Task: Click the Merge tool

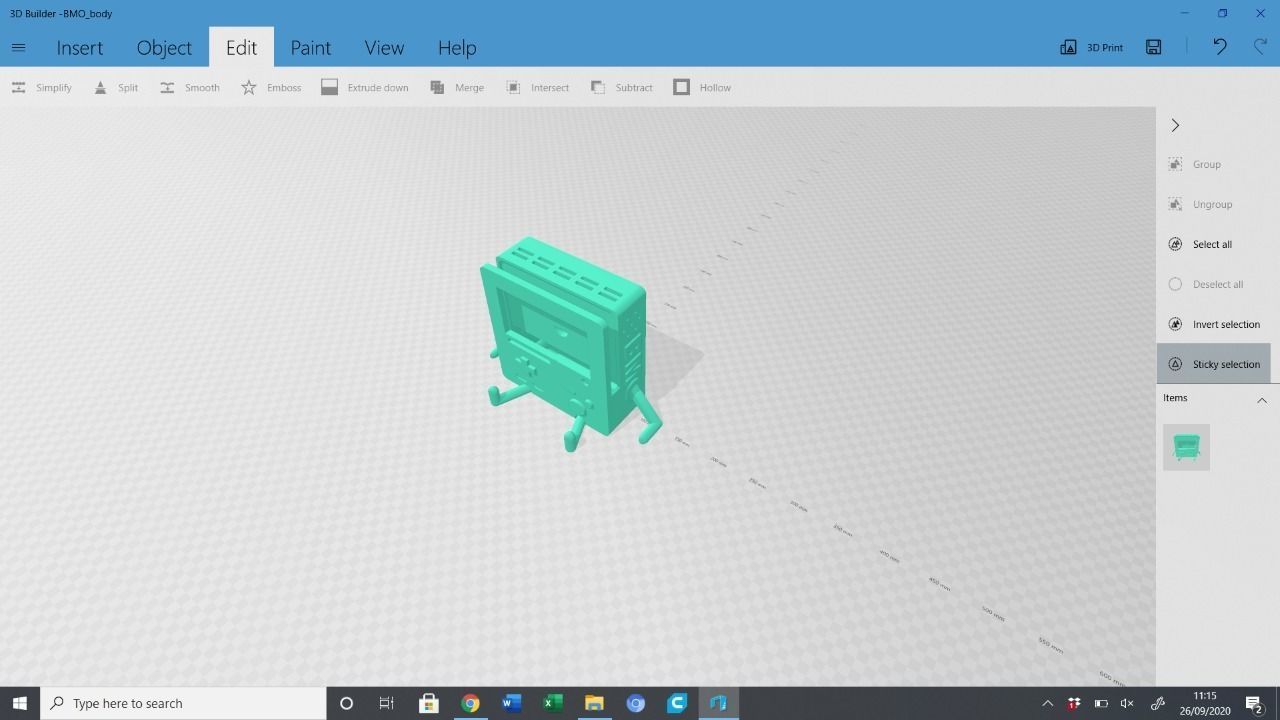Action: point(457,87)
